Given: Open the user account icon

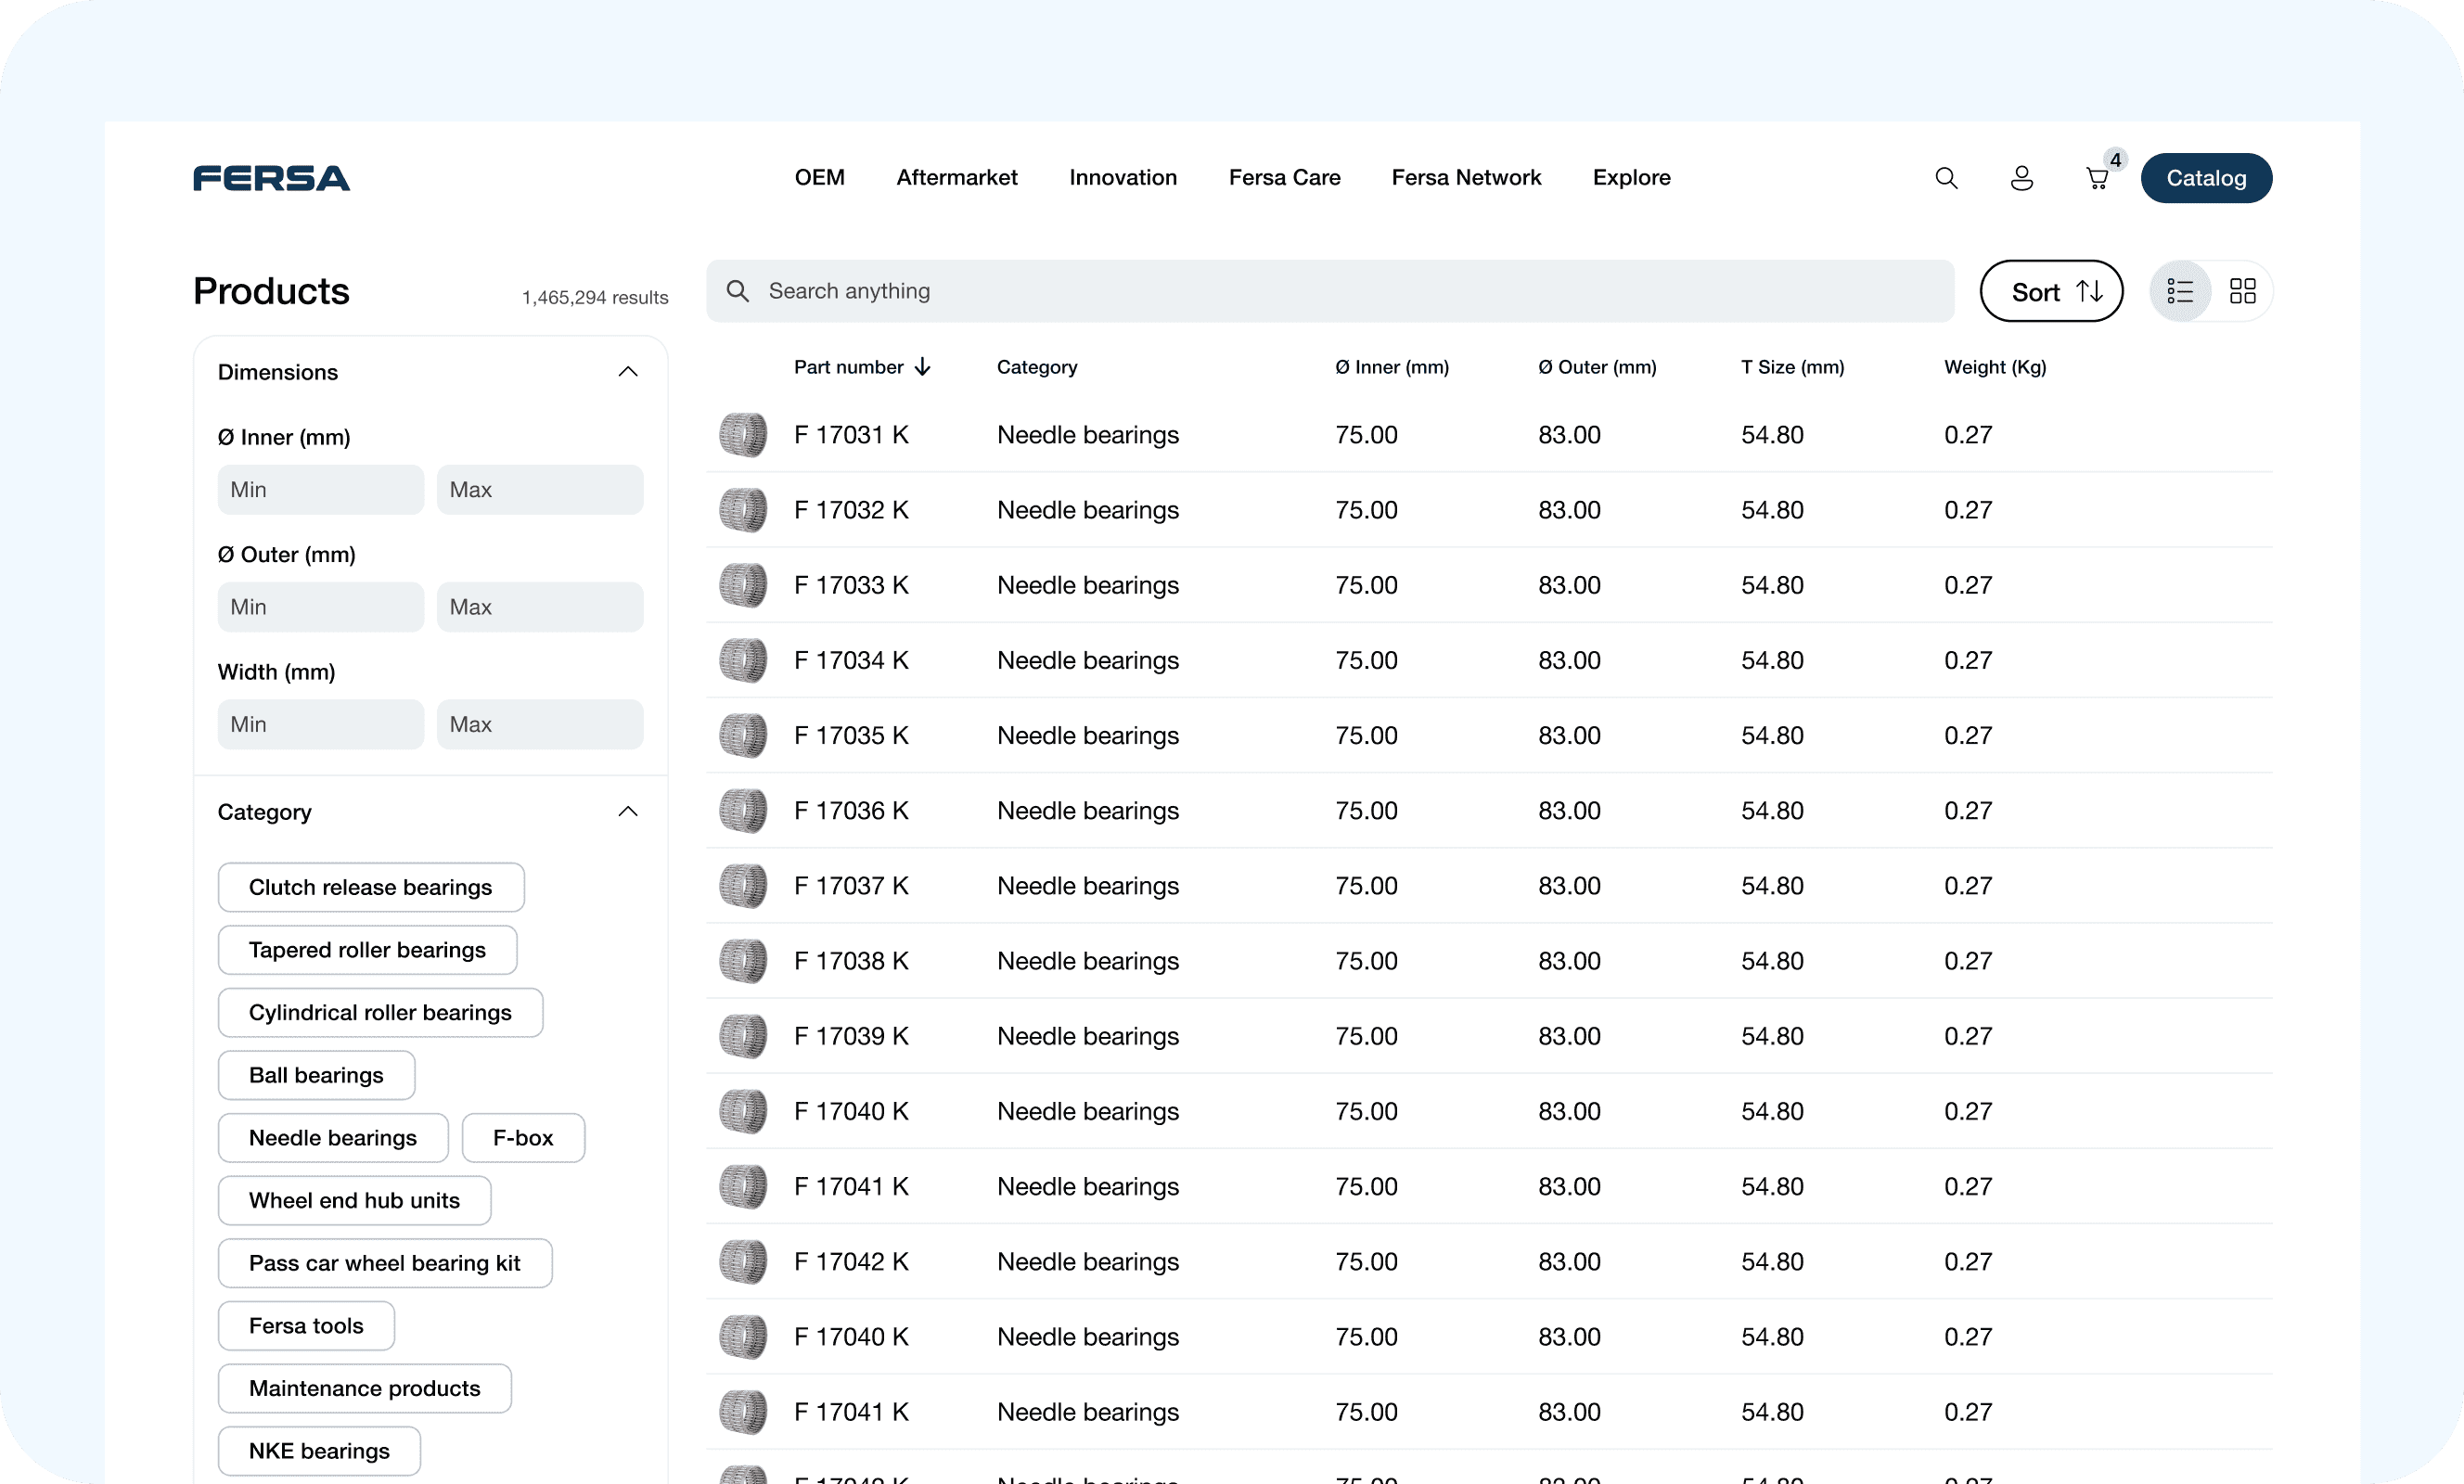Looking at the screenshot, I should click(2021, 178).
